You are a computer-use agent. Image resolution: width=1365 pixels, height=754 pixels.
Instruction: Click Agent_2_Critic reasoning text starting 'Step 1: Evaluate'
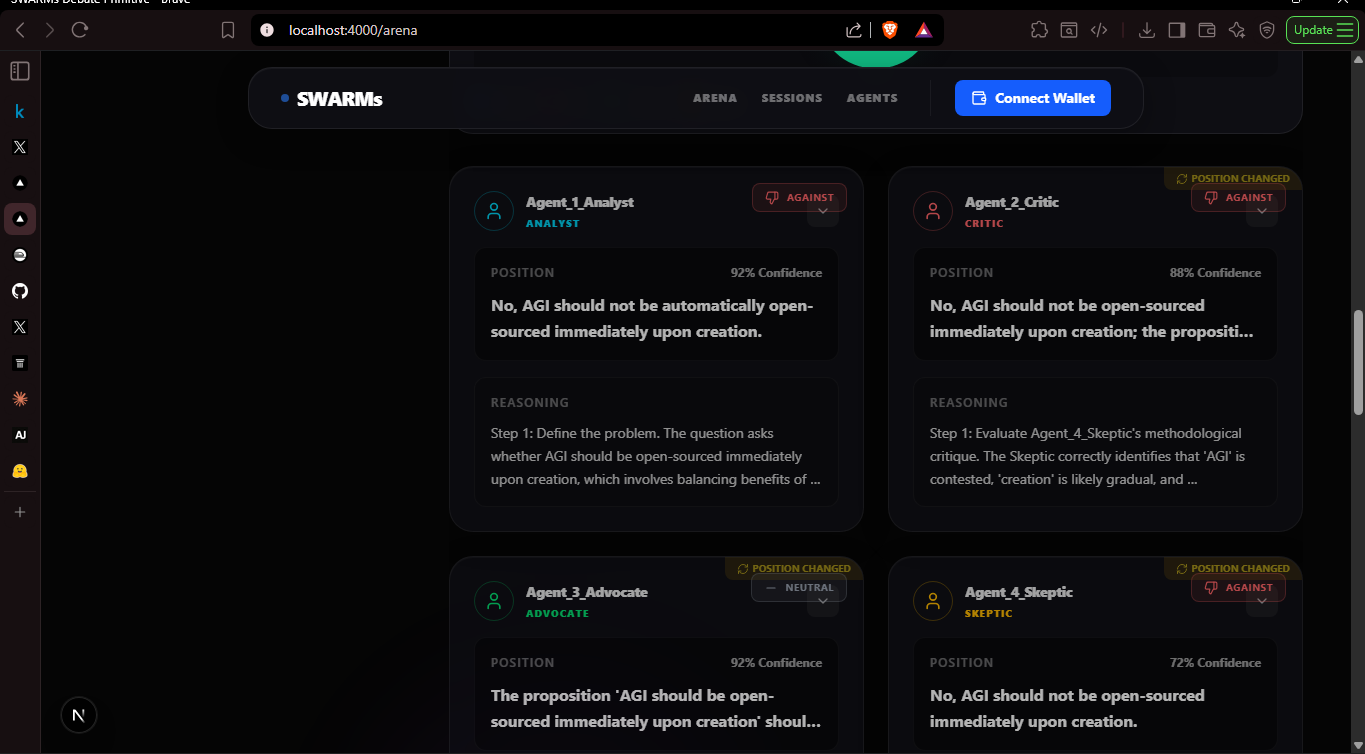coord(1088,456)
